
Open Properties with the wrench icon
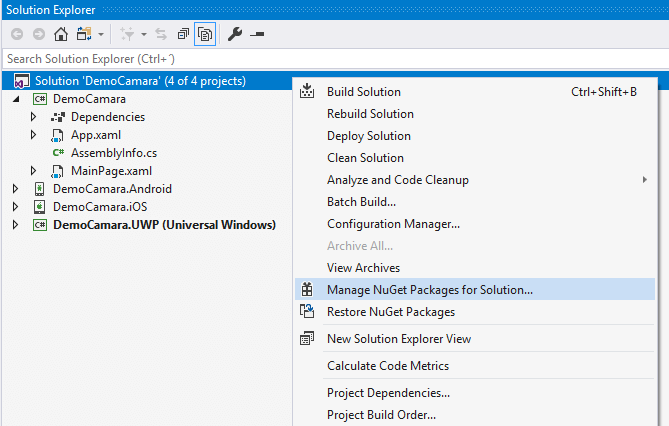pyautogui.click(x=235, y=34)
